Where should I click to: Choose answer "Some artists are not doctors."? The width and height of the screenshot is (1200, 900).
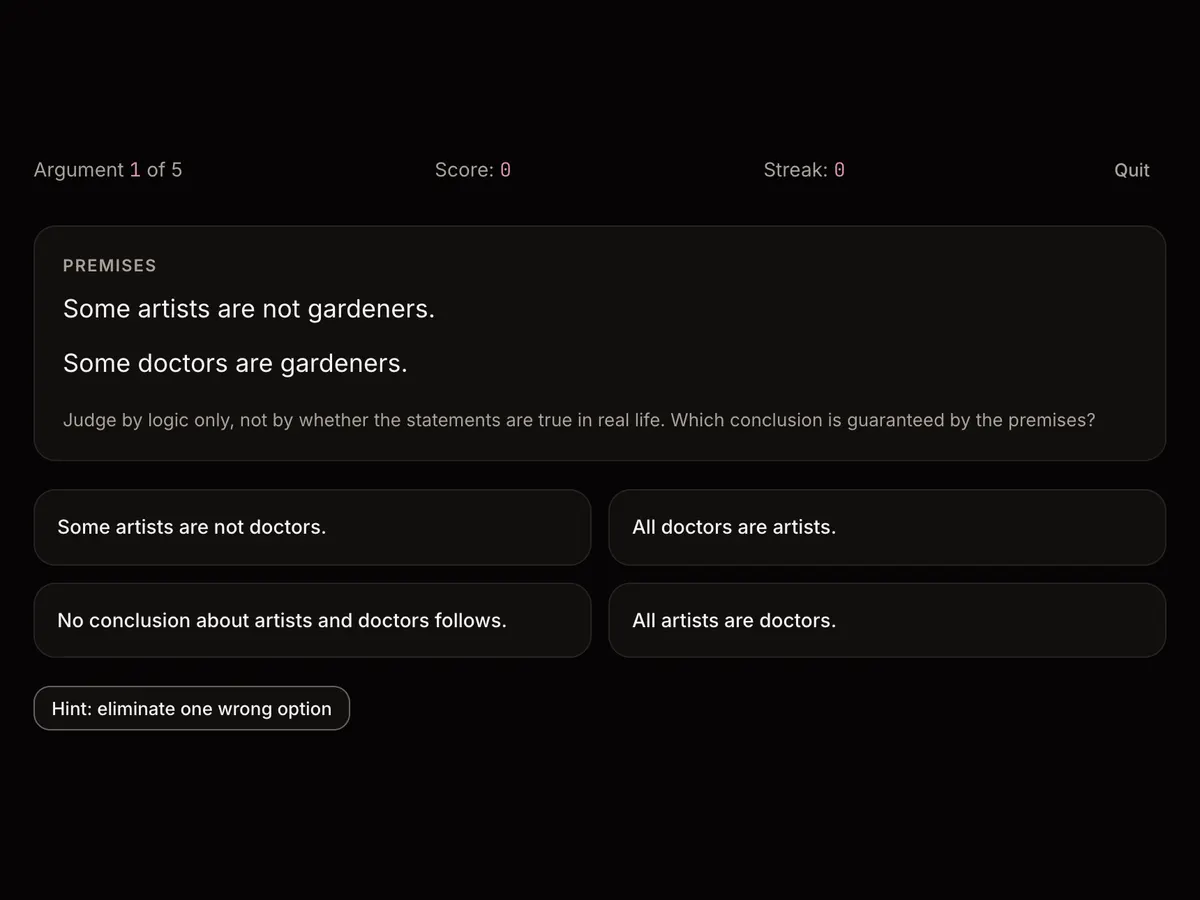(312, 527)
